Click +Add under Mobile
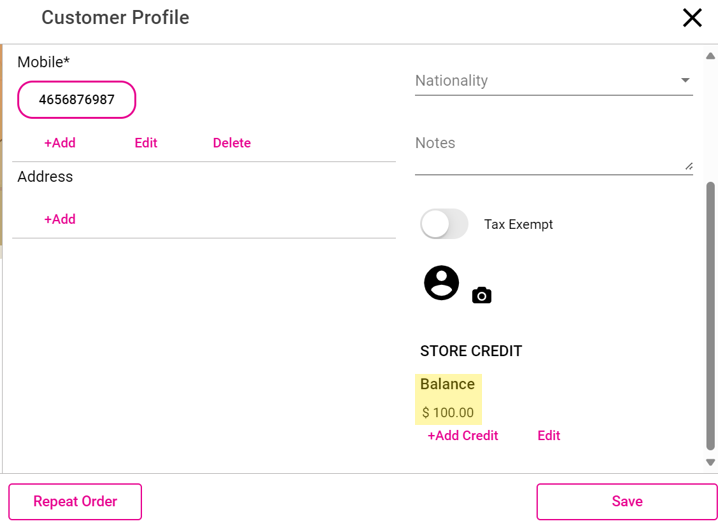Screen dimensions: 718x523 point(60,143)
